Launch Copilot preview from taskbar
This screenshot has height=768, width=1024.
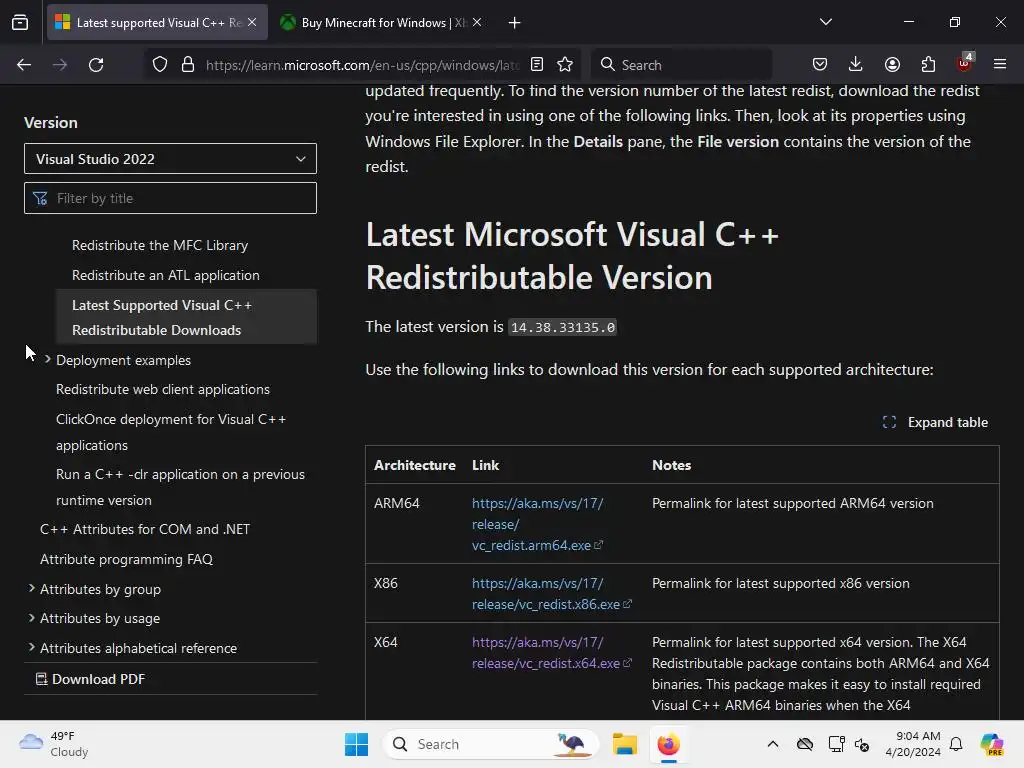click(x=992, y=744)
